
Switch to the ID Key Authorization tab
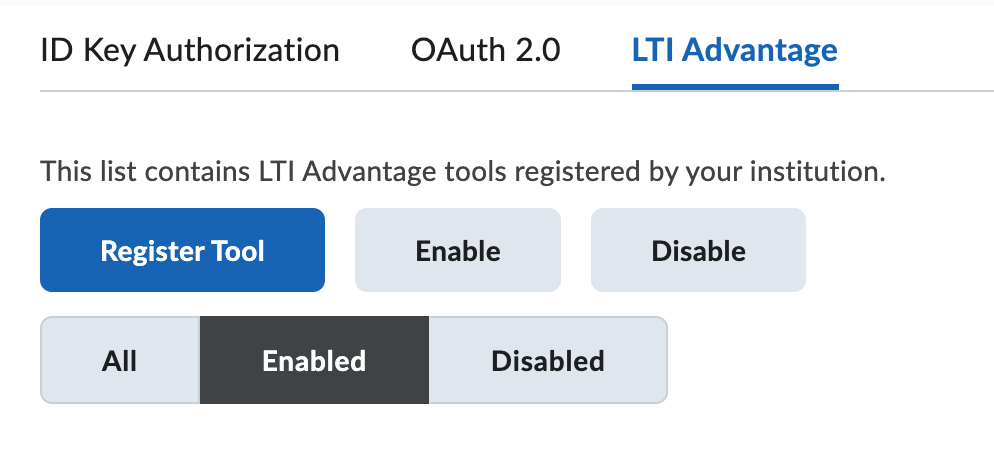[190, 50]
